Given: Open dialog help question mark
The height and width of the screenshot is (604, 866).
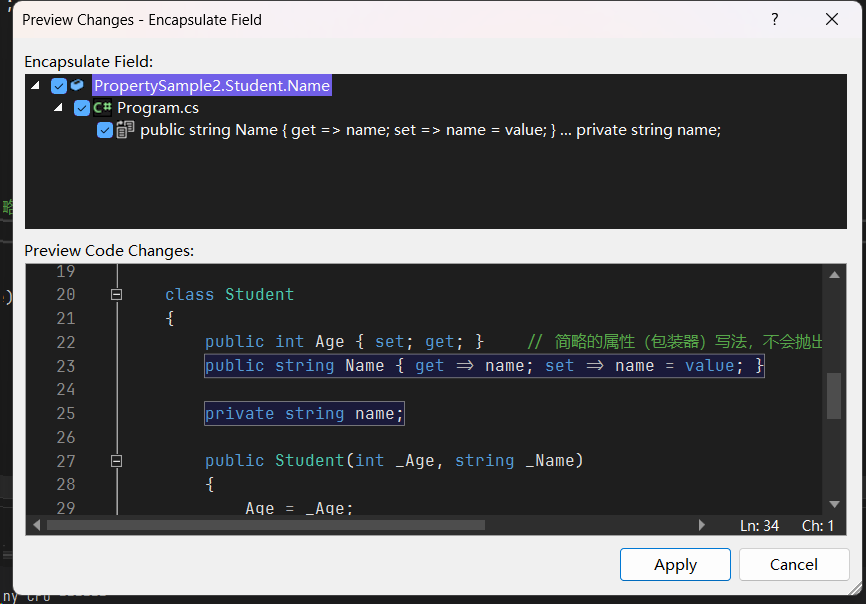Looking at the screenshot, I should (x=775, y=19).
